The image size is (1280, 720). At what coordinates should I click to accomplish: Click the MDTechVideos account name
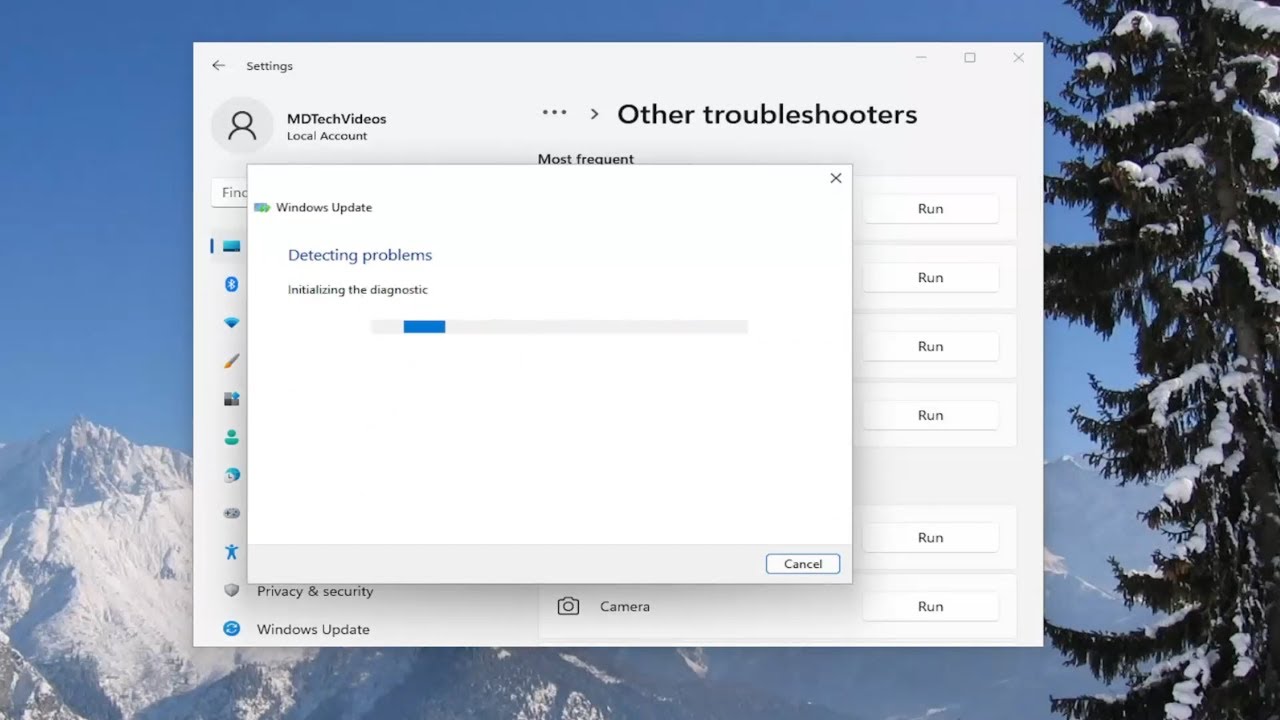[336, 118]
